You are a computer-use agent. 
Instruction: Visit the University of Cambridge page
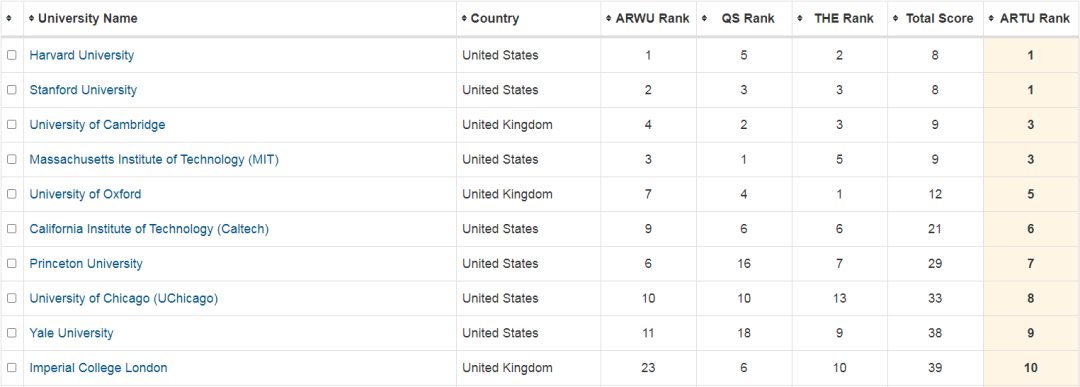click(97, 125)
